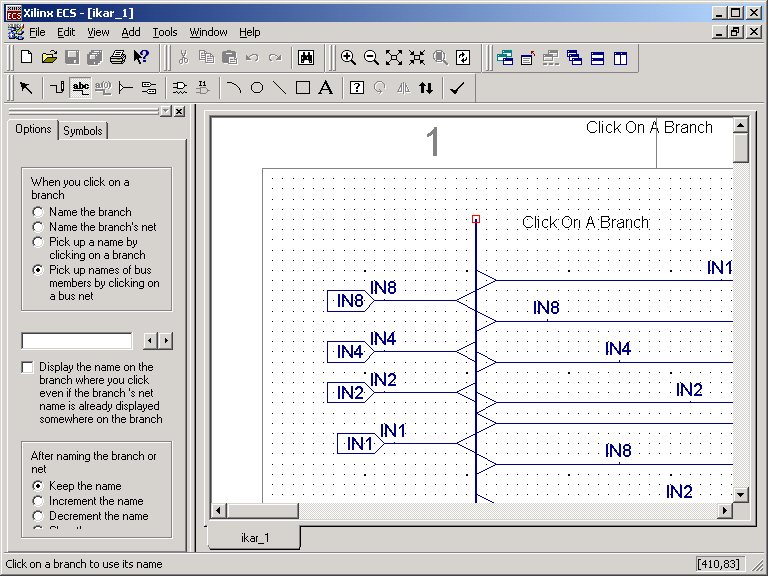Select the Add I/O Marker tool

click(x=149, y=88)
